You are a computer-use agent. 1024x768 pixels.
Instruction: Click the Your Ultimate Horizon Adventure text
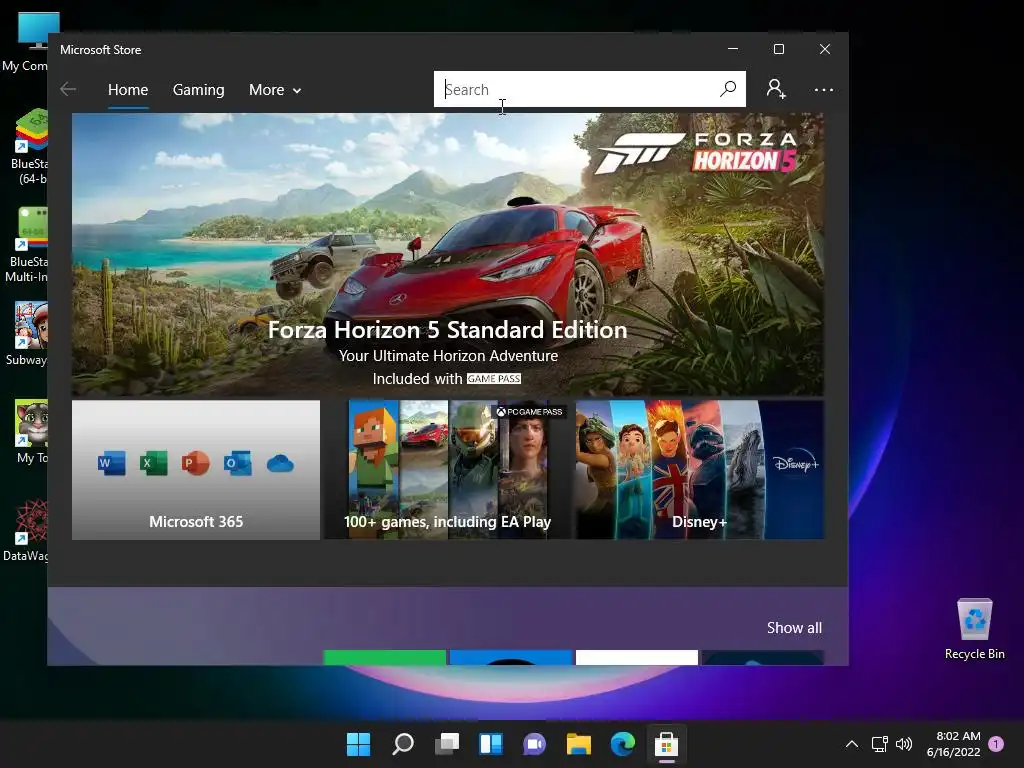click(448, 356)
